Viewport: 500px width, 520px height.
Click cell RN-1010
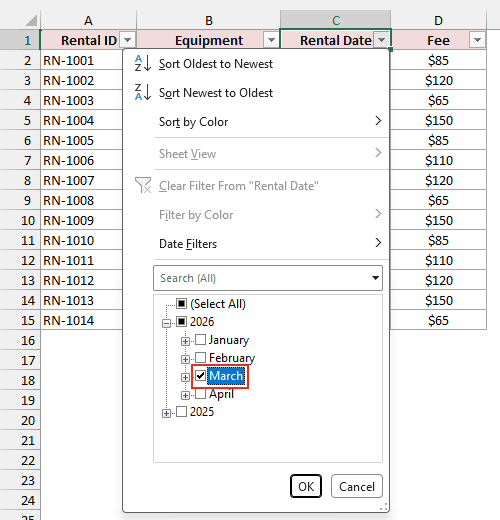pos(82,240)
